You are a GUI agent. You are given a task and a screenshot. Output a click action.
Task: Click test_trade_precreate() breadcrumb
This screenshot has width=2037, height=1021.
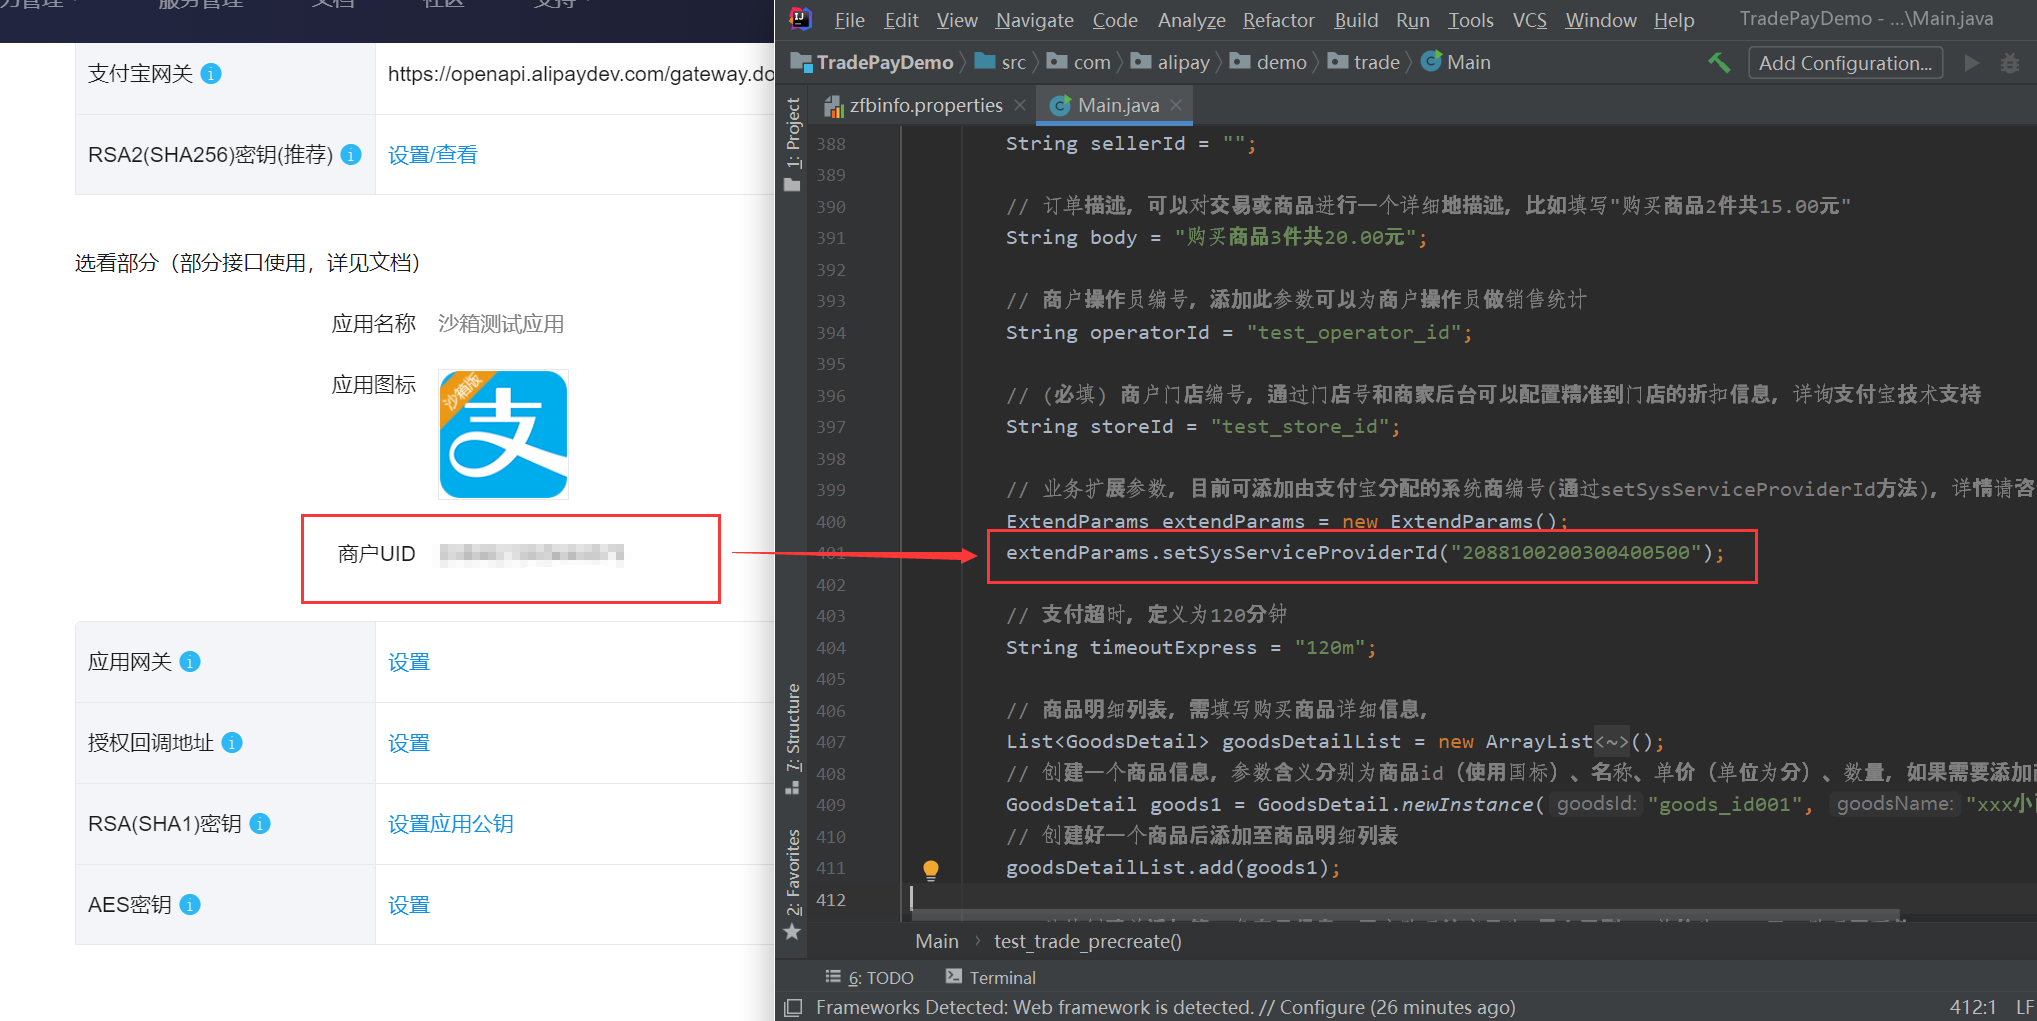[1088, 941]
